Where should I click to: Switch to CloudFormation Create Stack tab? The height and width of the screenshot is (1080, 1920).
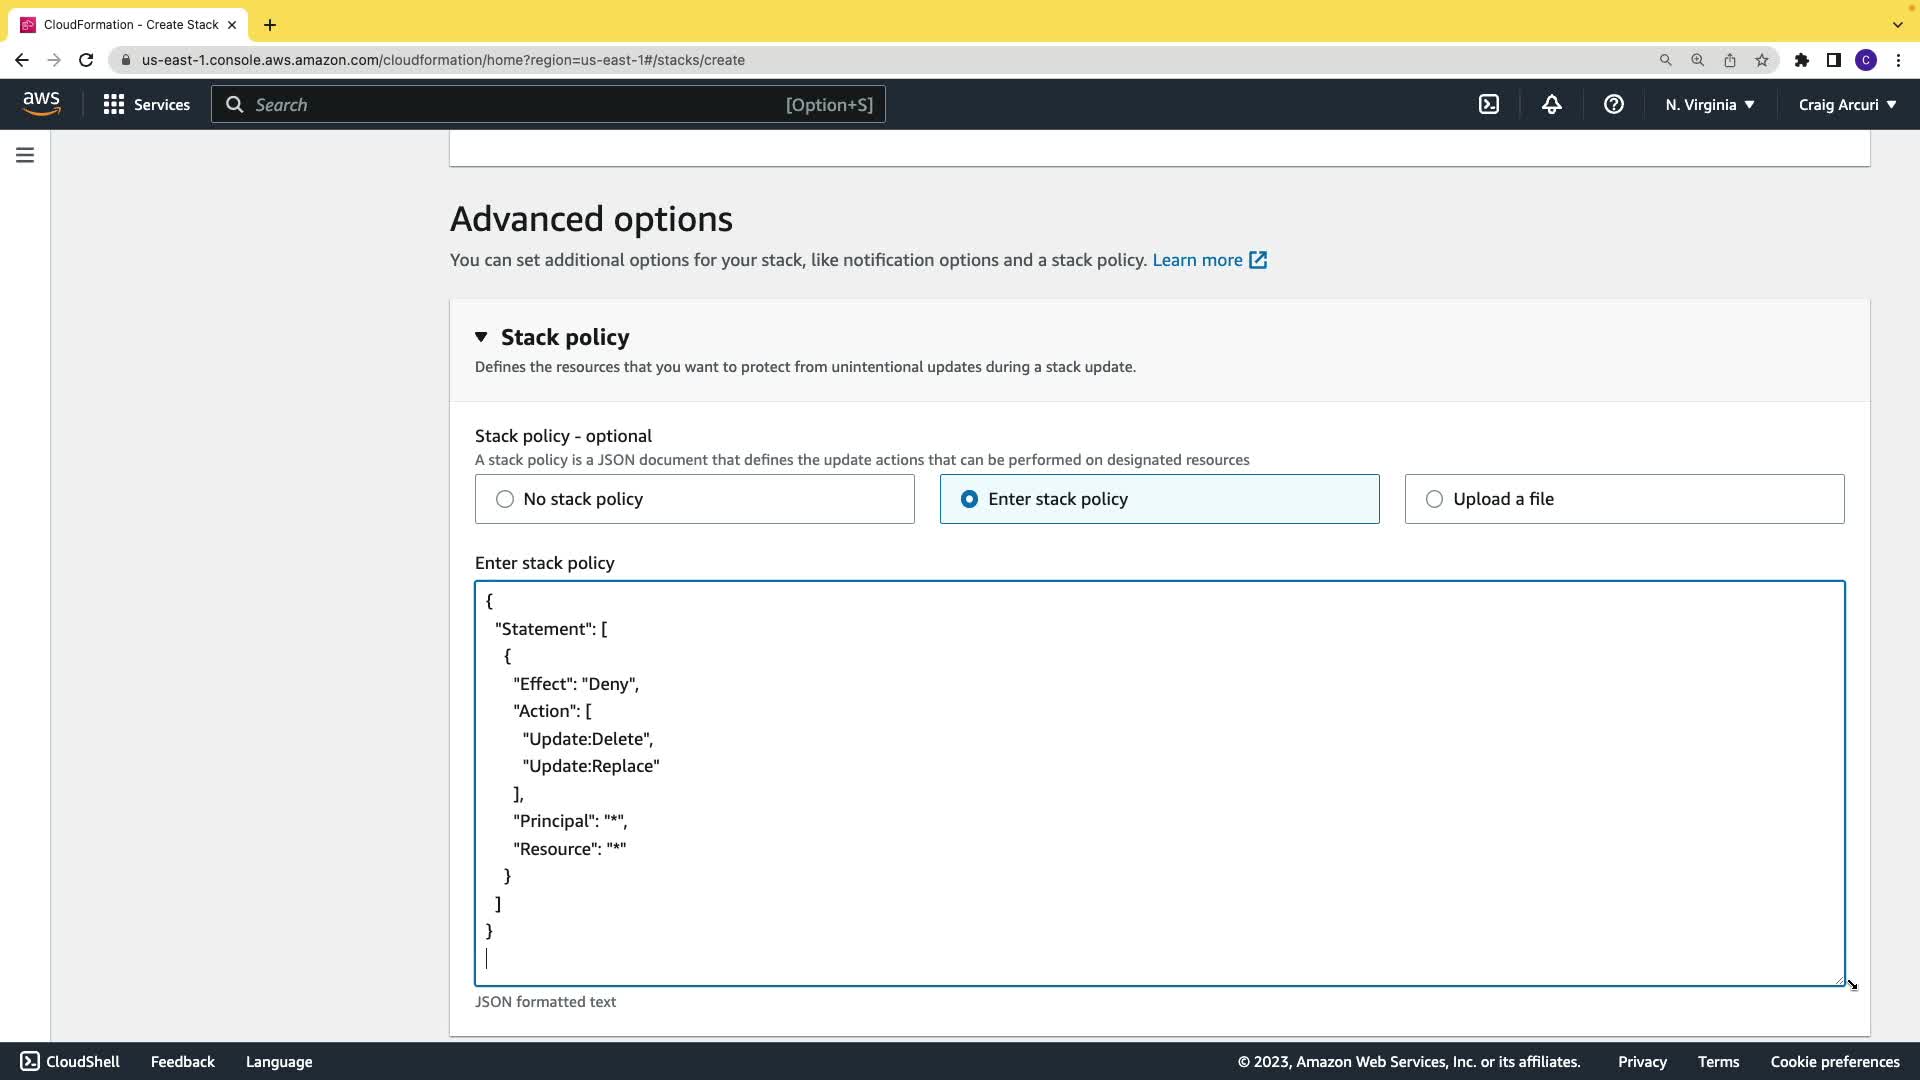pyautogui.click(x=130, y=24)
